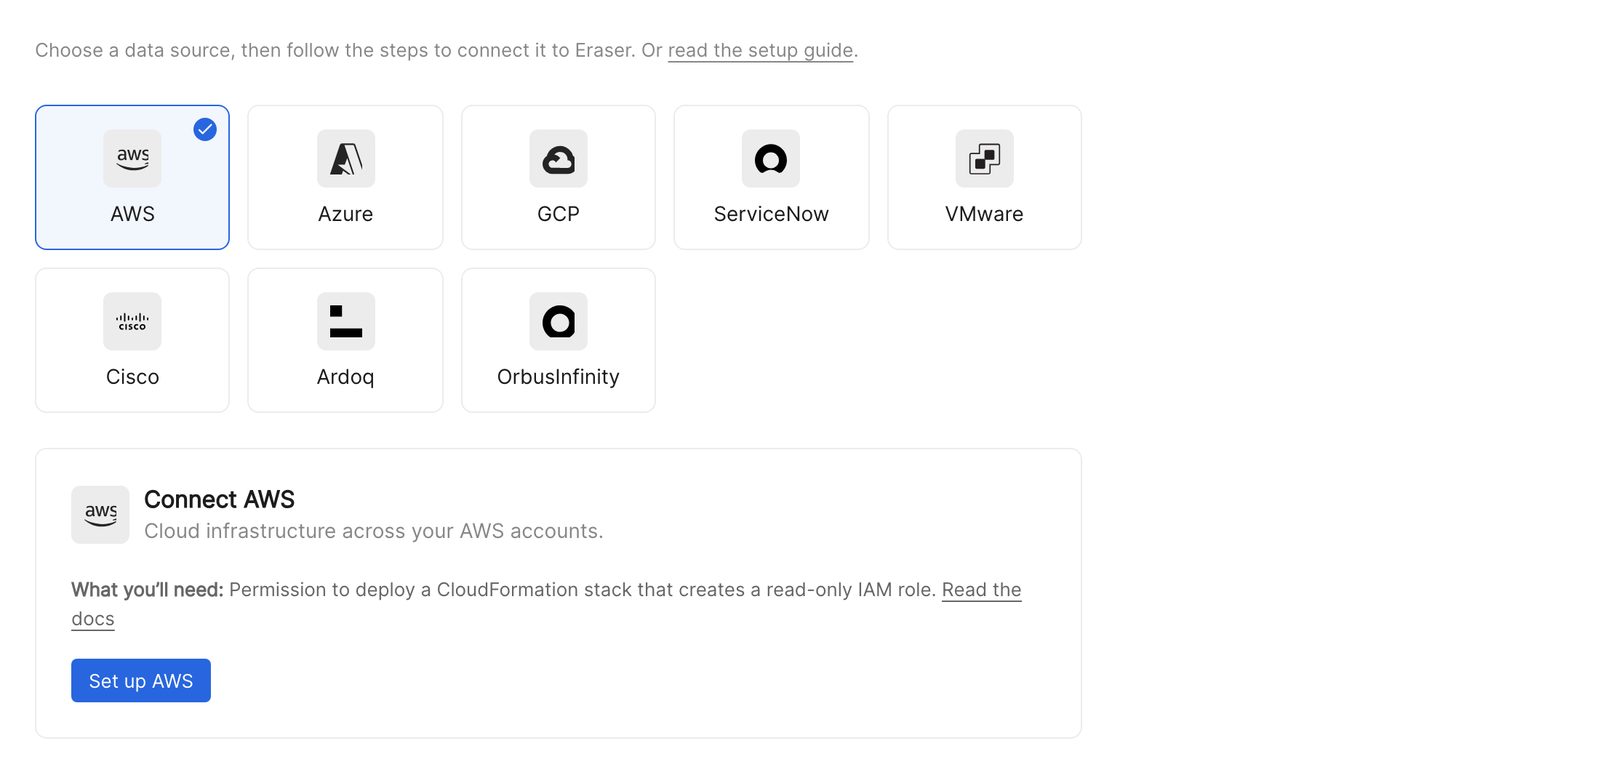1600x775 pixels.
Task: Click the blue checkmark on AWS card
Action: [x=205, y=129]
